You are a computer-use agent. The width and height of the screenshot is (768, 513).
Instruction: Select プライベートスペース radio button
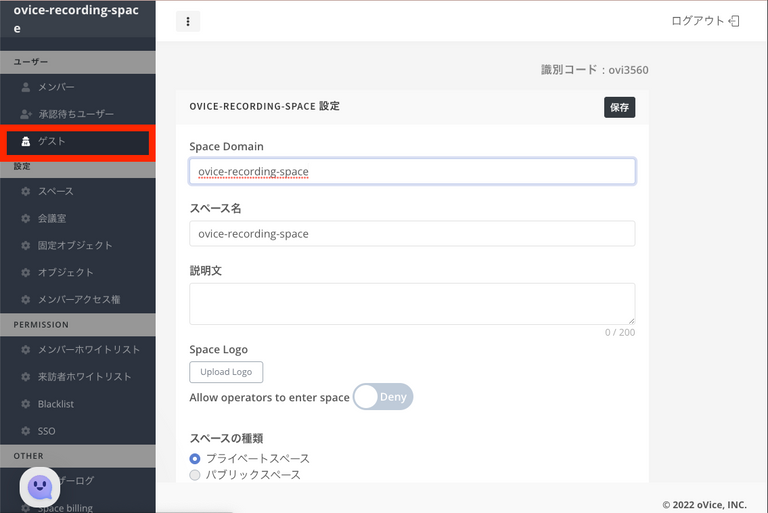pos(195,459)
